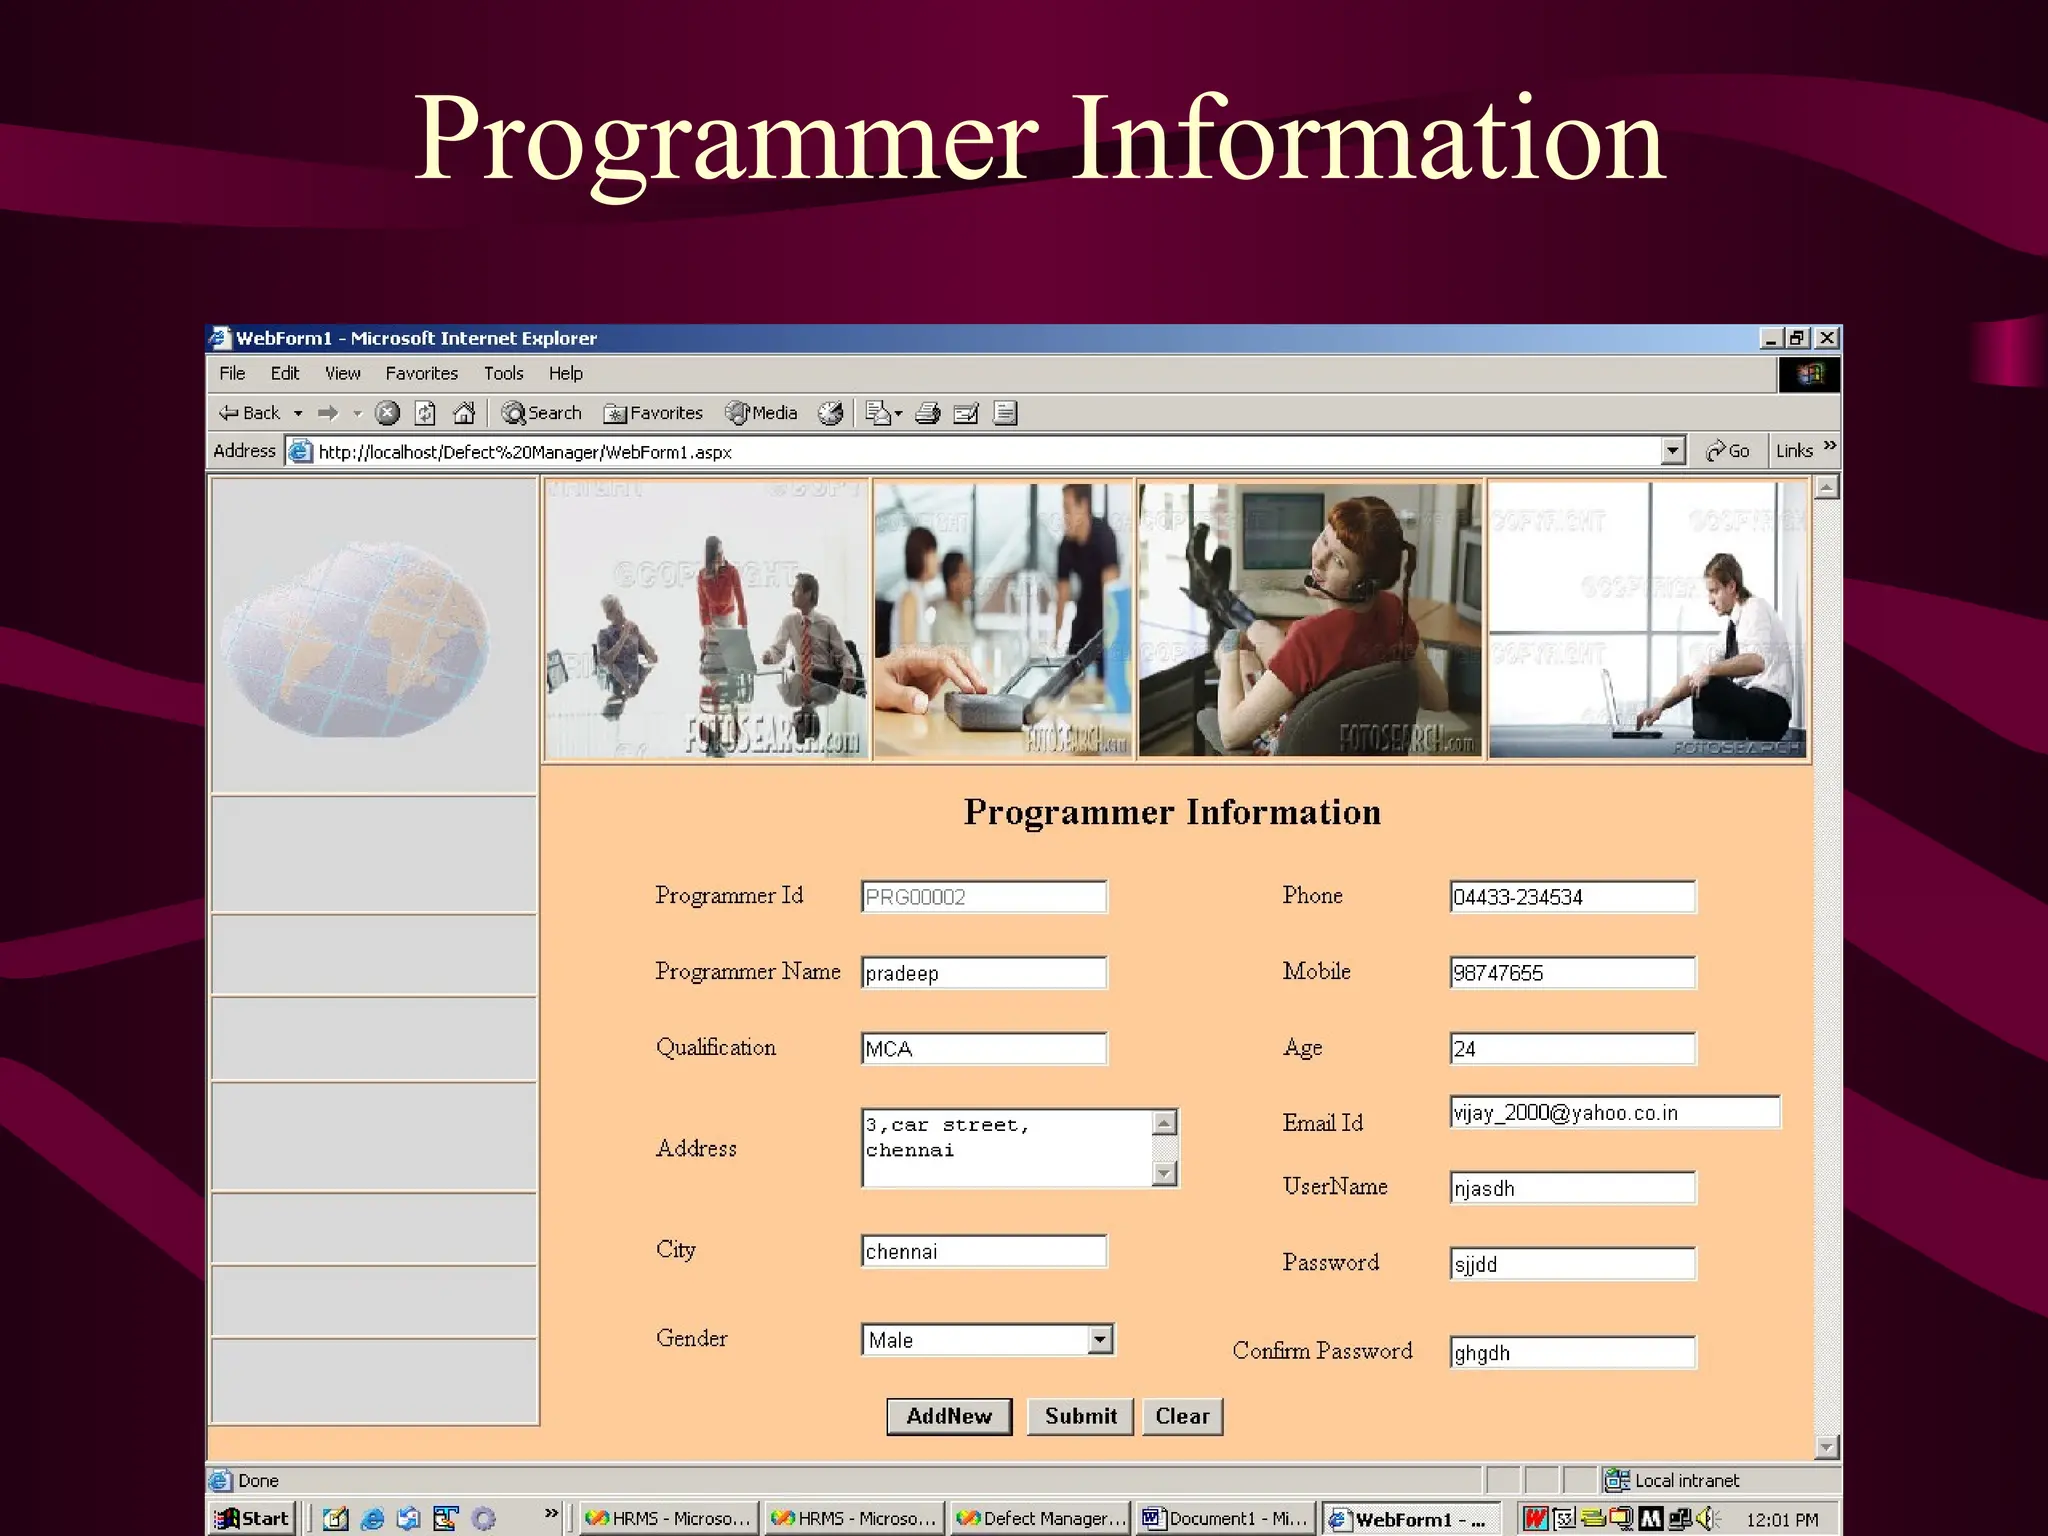Switch to Document1 Word taskbar window
The image size is (2048, 1536).
1226,1518
